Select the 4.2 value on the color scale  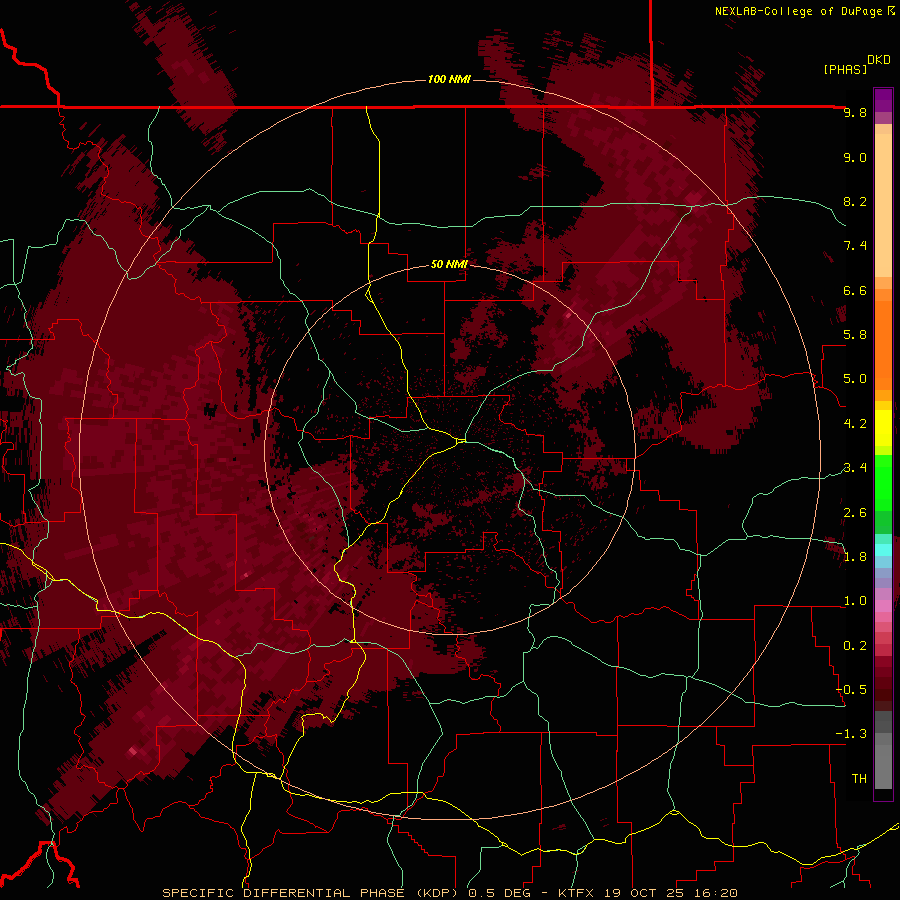click(855, 424)
